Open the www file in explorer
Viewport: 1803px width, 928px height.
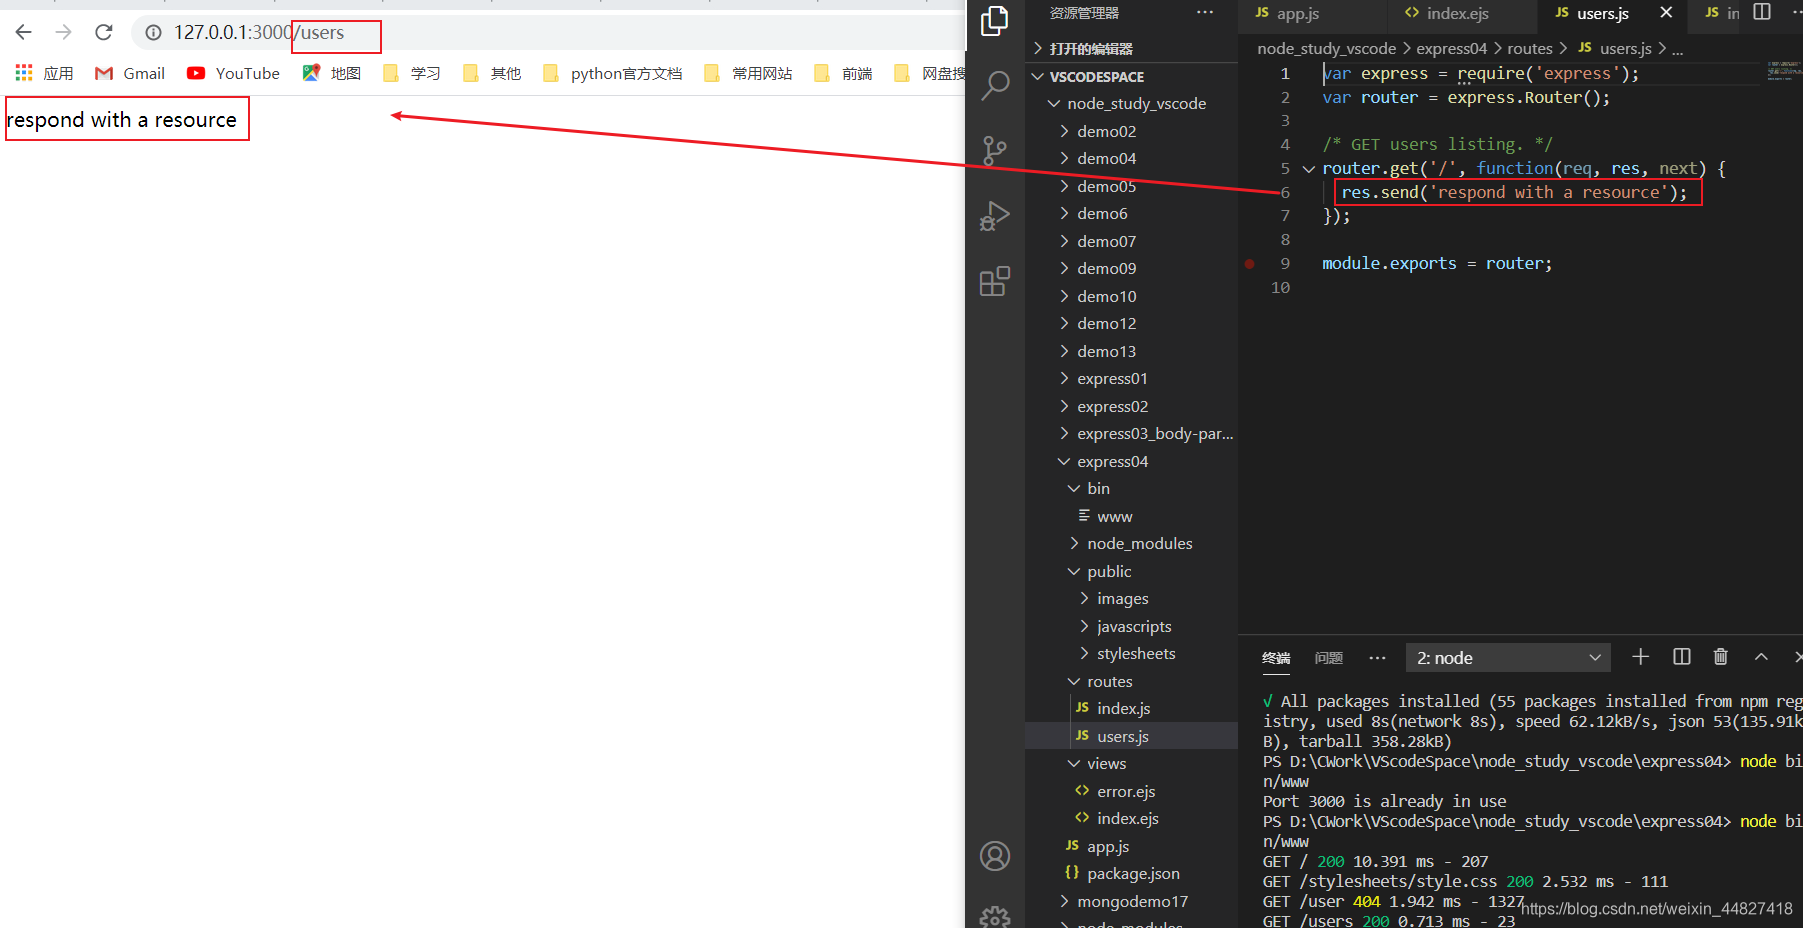[1131, 516]
